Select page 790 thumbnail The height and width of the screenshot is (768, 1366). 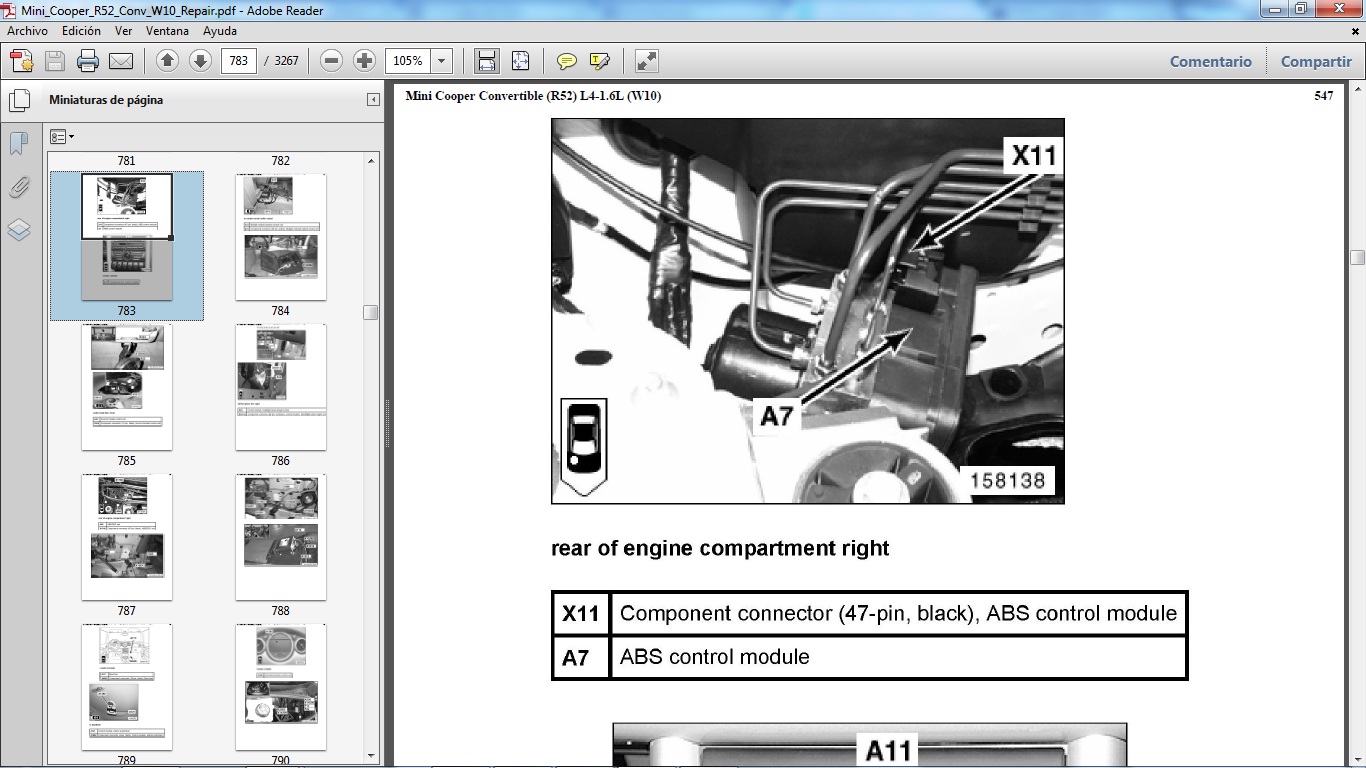click(x=281, y=687)
